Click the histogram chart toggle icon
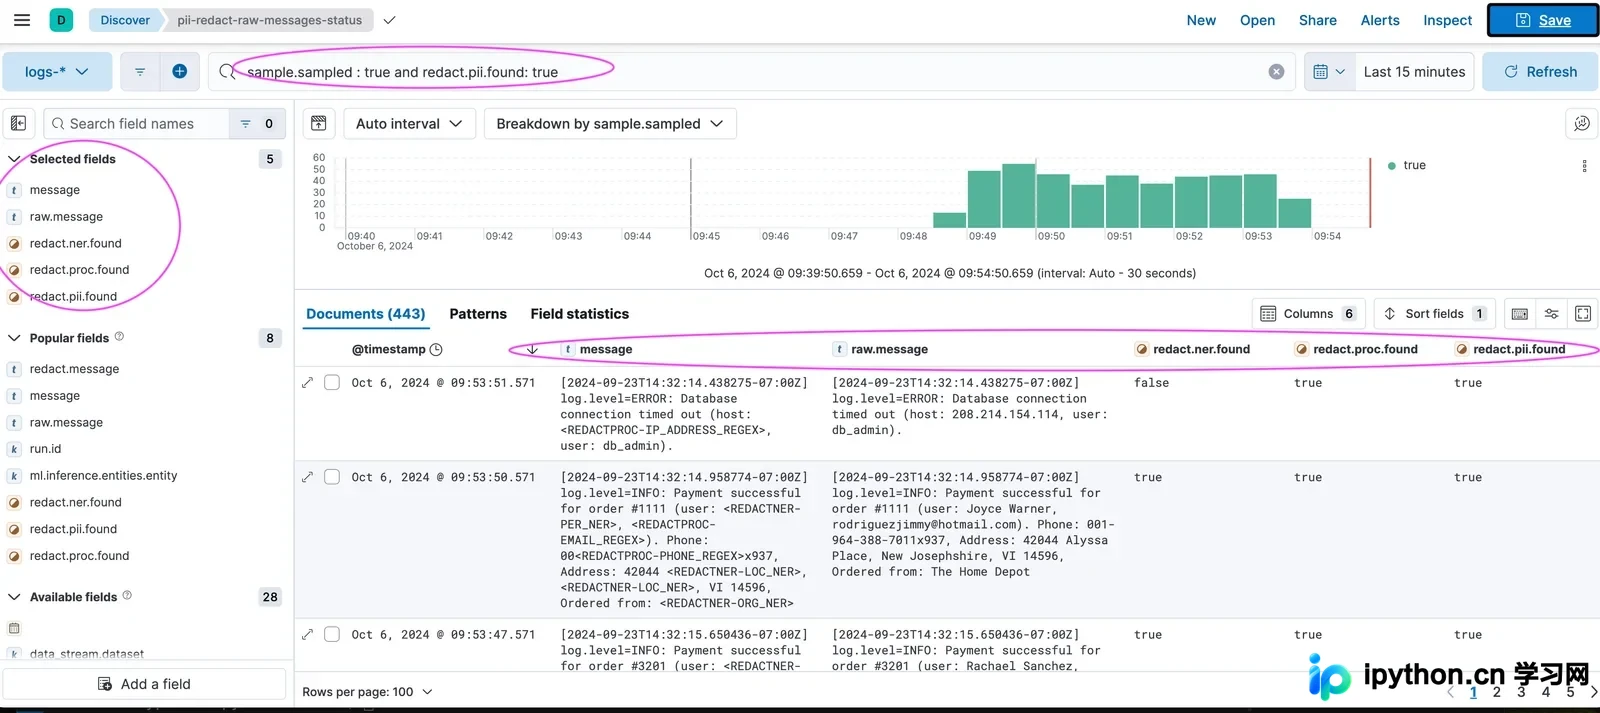This screenshot has height=713, width=1600. click(318, 123)
